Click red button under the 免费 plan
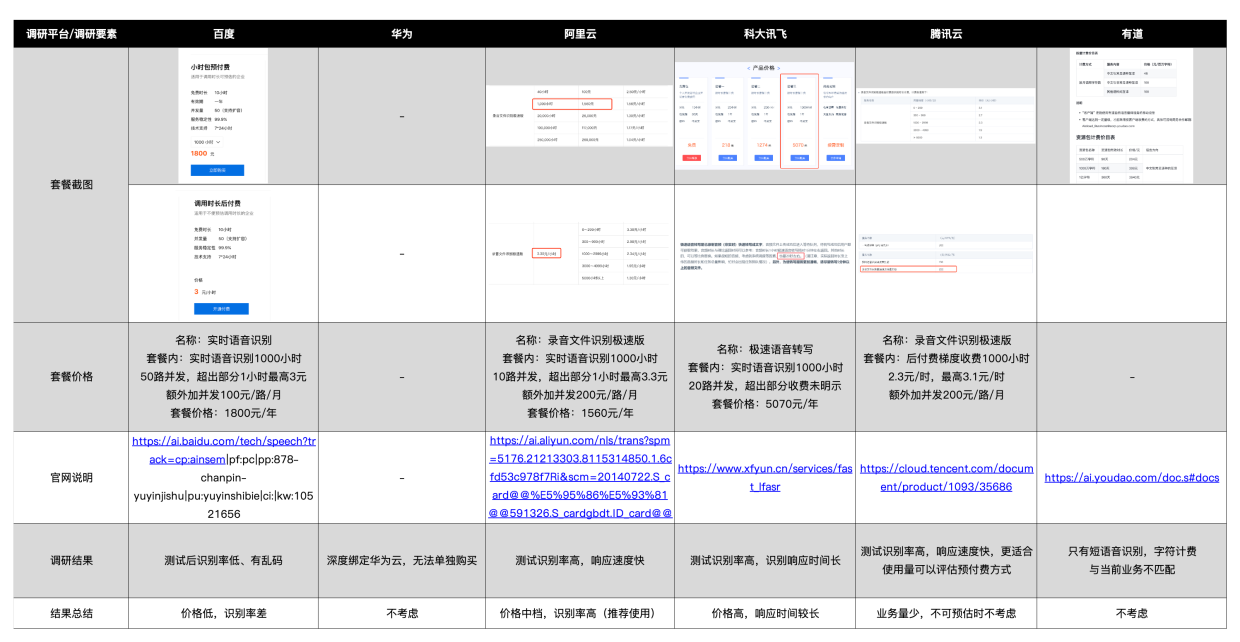This screenshot has width=1240, height=642. click(692, 158)
